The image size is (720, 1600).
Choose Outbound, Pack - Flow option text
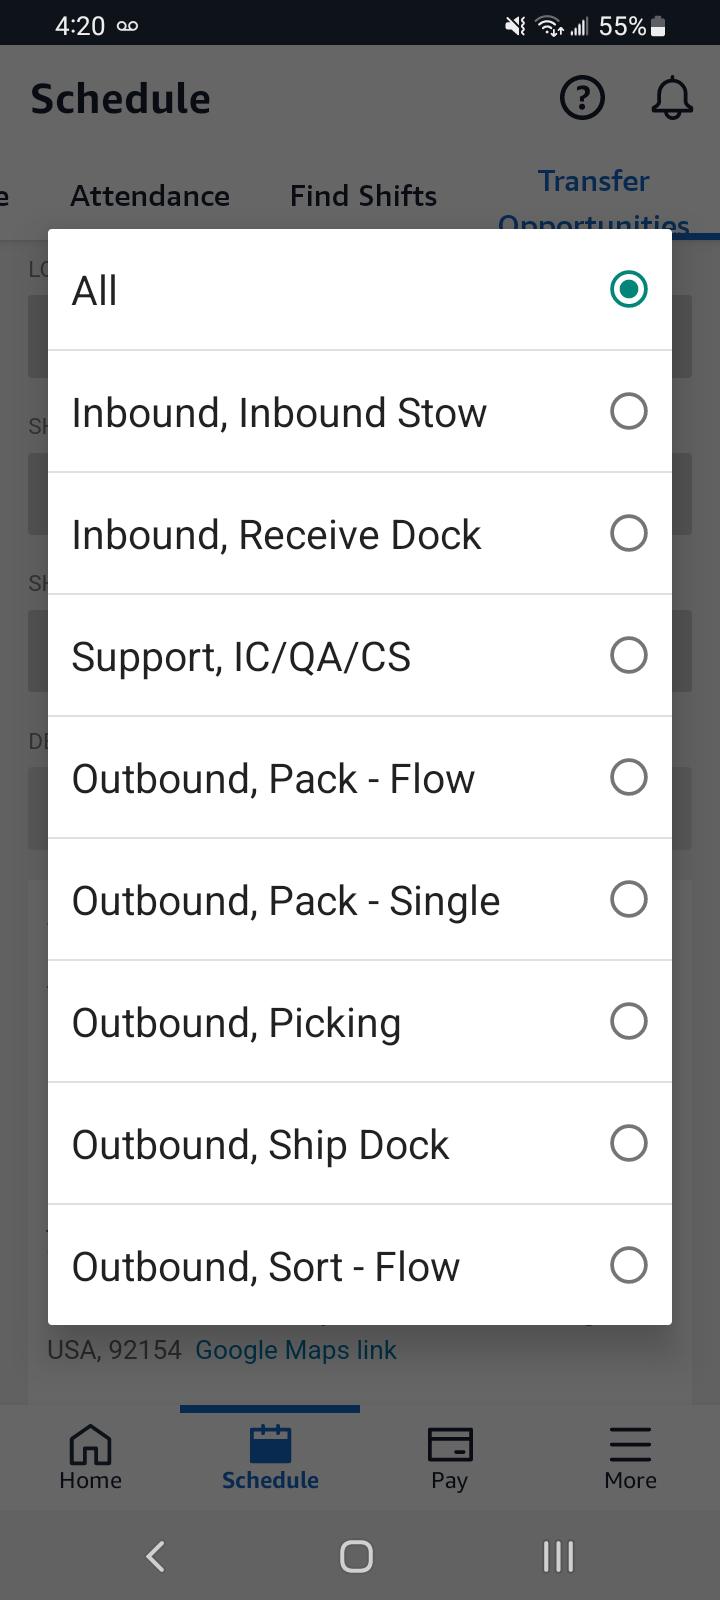tap(273, 779)
